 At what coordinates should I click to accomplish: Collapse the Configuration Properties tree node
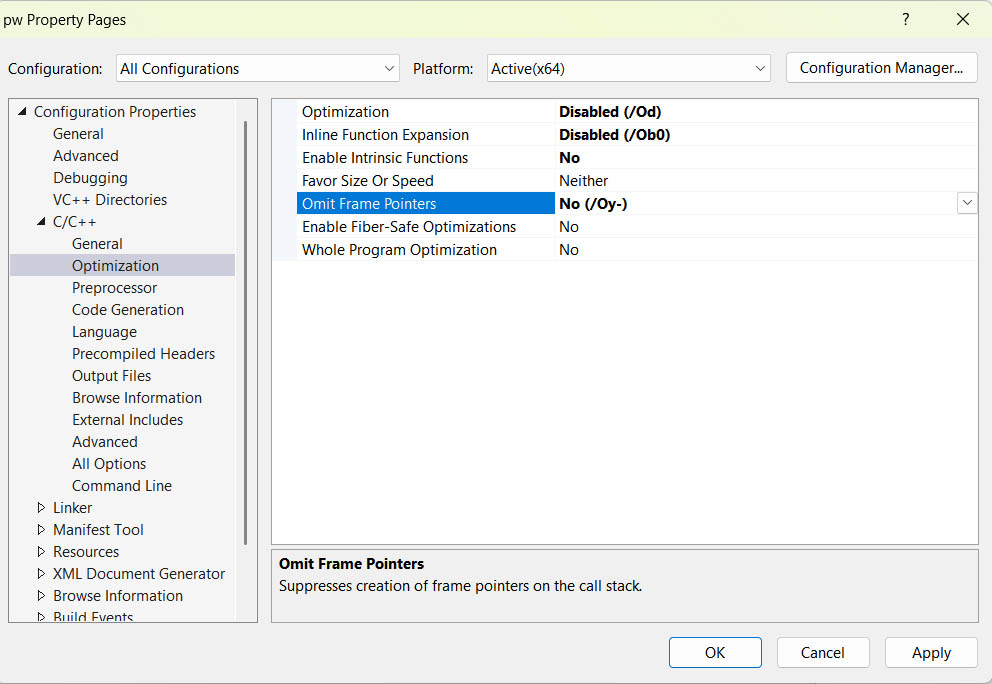tap(22, 112)
